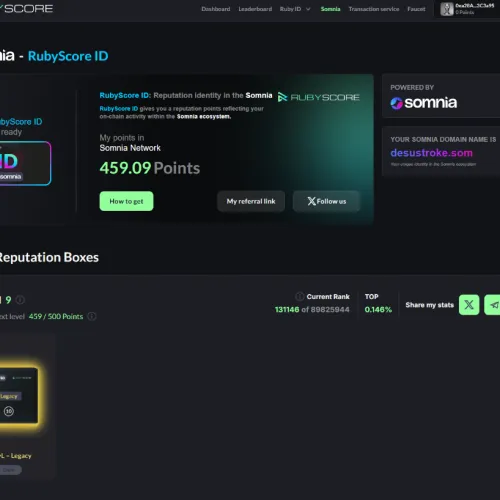The image size is (500, 500).
Task: Click the info icon beside Current Rank
Action: pyautogui.click(x=299, y=296)
